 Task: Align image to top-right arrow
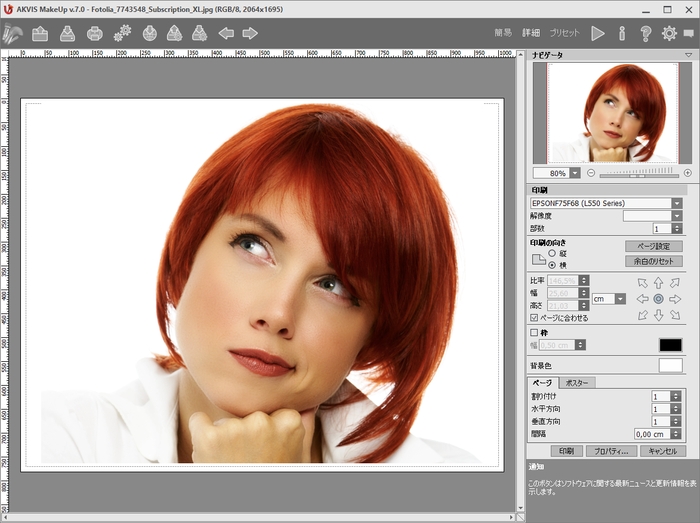point(675,283)
